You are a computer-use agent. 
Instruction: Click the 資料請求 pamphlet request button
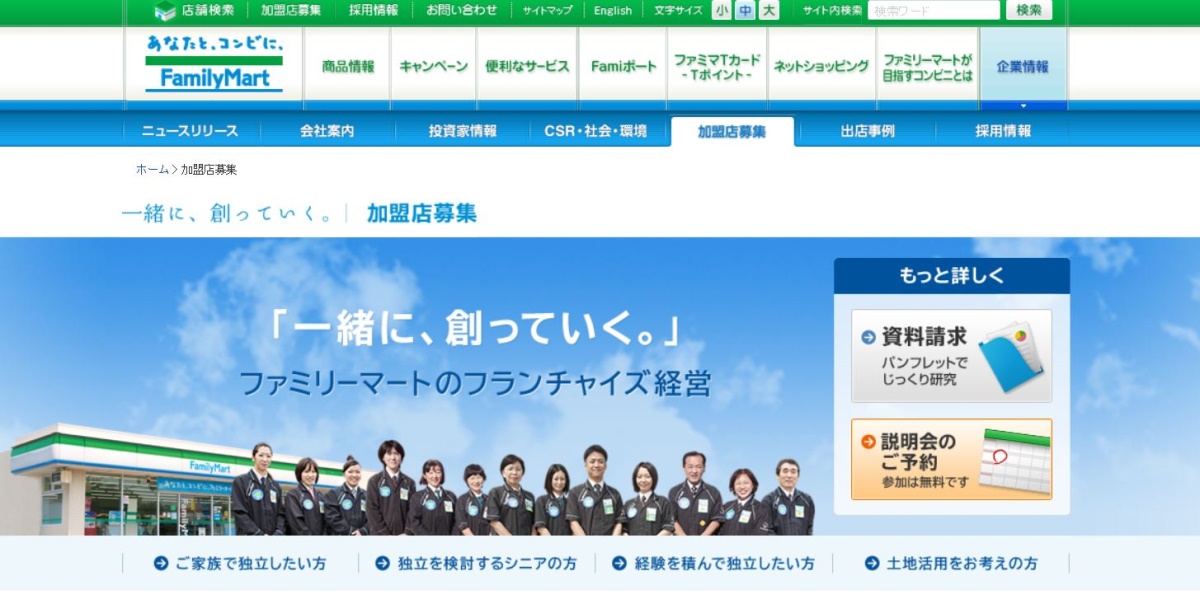click(x=951, y=356)
